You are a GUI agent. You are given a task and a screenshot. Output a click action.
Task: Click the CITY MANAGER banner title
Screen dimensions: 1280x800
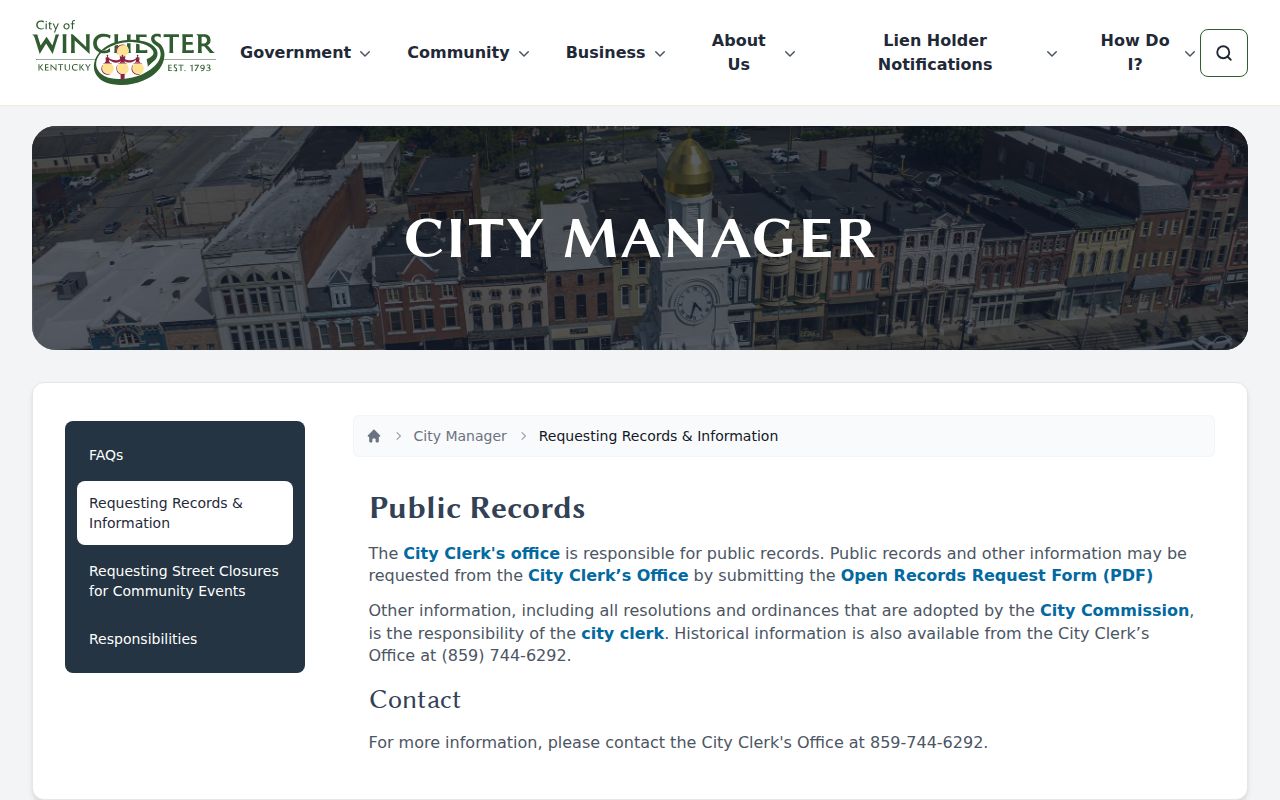coord(640,238)
